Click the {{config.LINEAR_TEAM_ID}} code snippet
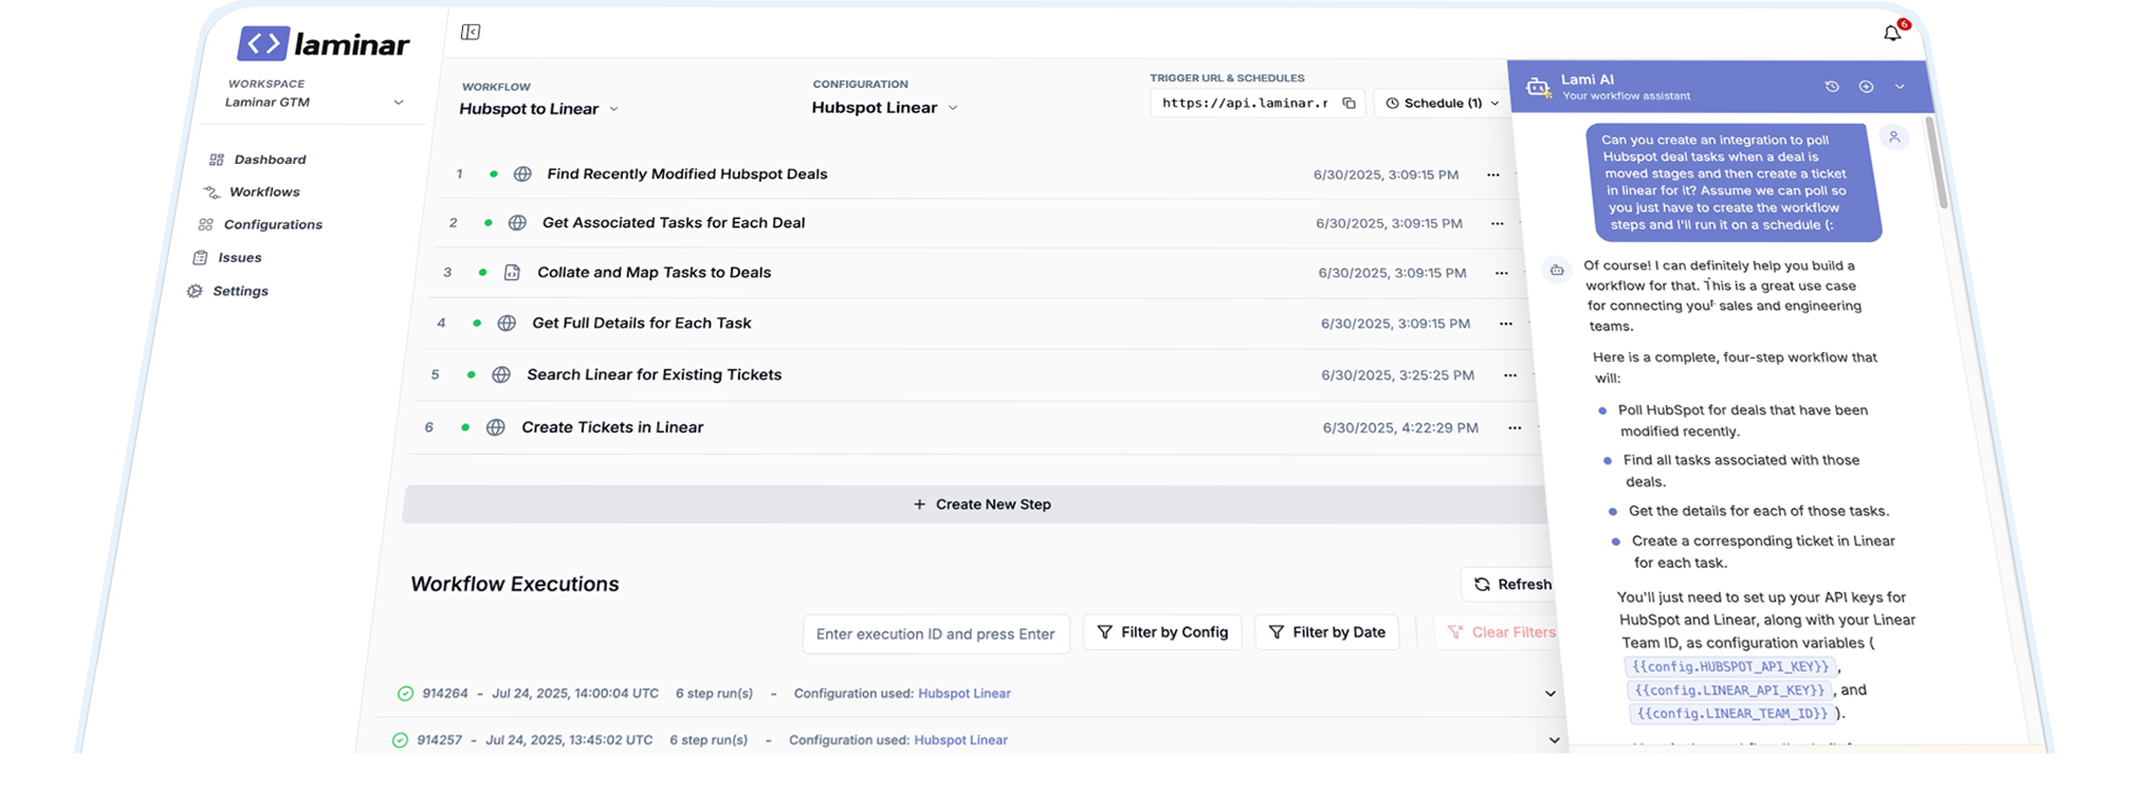The width and height of the screenshot is (2129, 800). coord(1733,713)
